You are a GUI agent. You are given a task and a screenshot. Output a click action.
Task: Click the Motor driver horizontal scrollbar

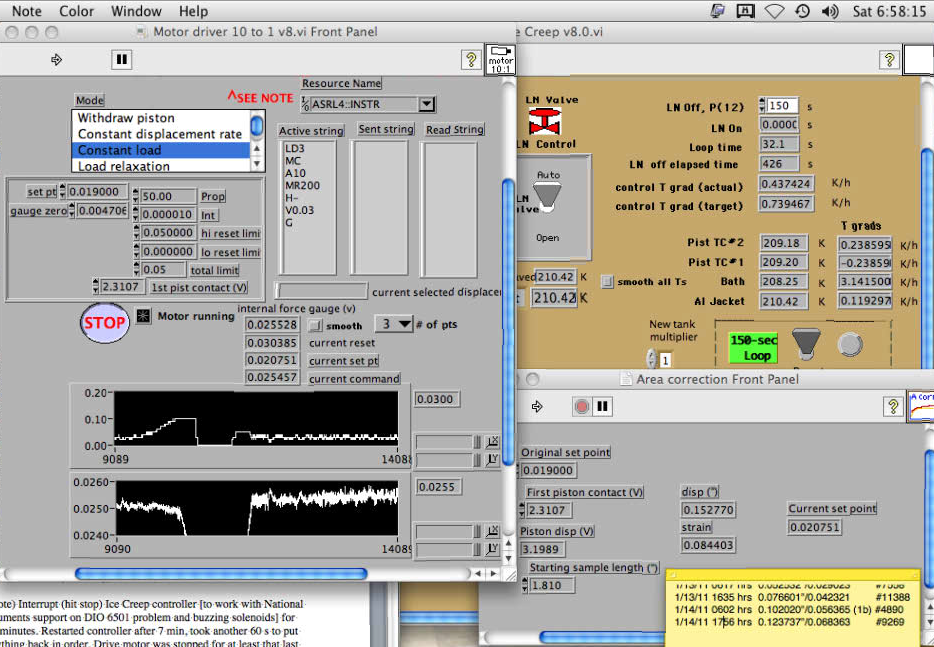click(x=220, y=574)
